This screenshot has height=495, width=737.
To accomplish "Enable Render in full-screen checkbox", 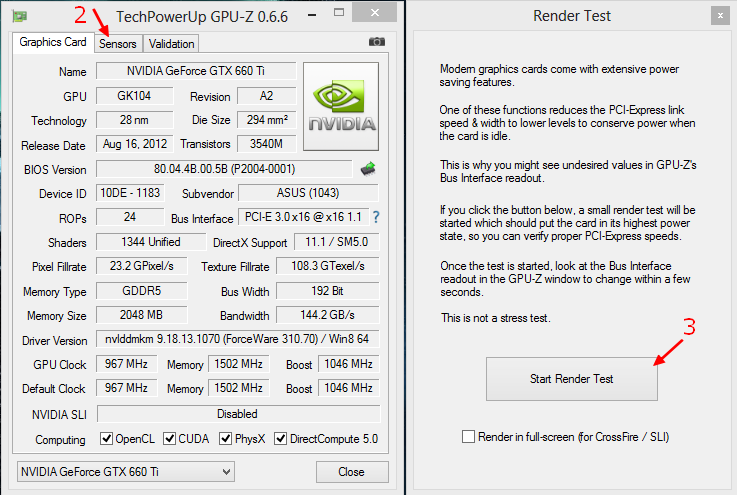I will coord(468,437).
